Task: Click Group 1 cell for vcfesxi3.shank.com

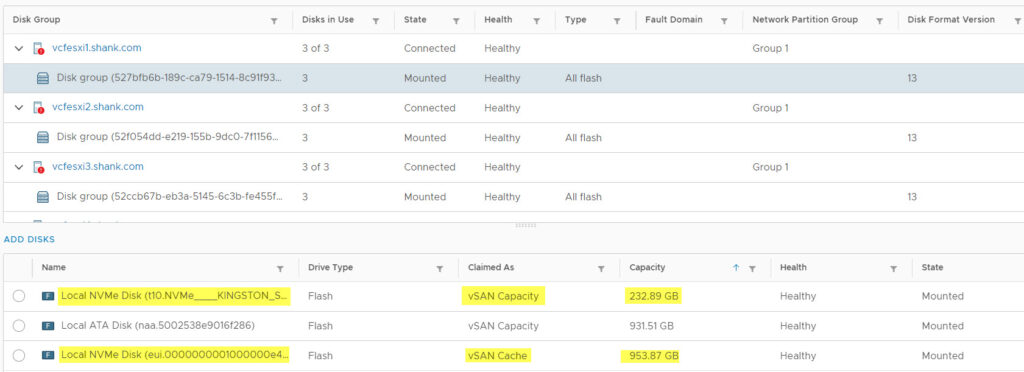Action: [770, 167]
